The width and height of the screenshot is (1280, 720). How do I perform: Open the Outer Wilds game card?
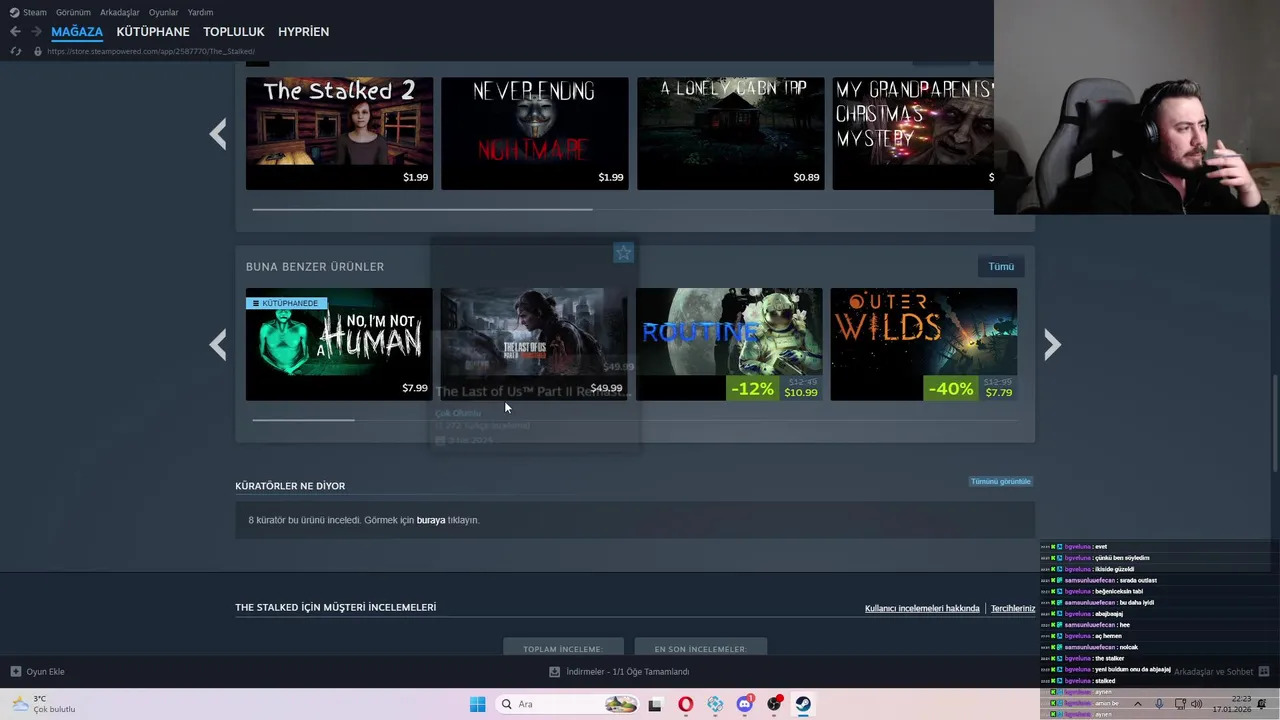[924, 344]
